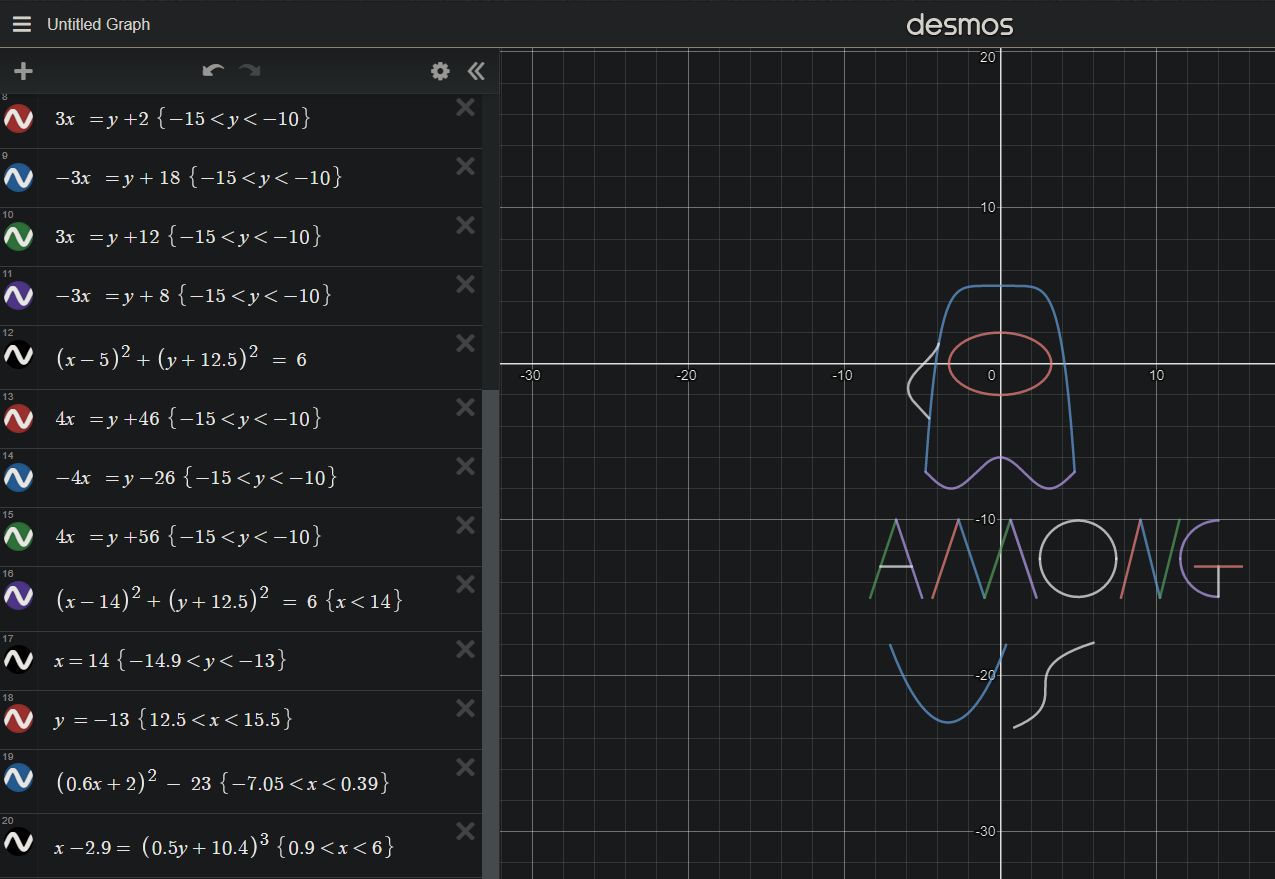Open the color picker for expression 11
The image size is (1275, 879).
pos(18,295)
